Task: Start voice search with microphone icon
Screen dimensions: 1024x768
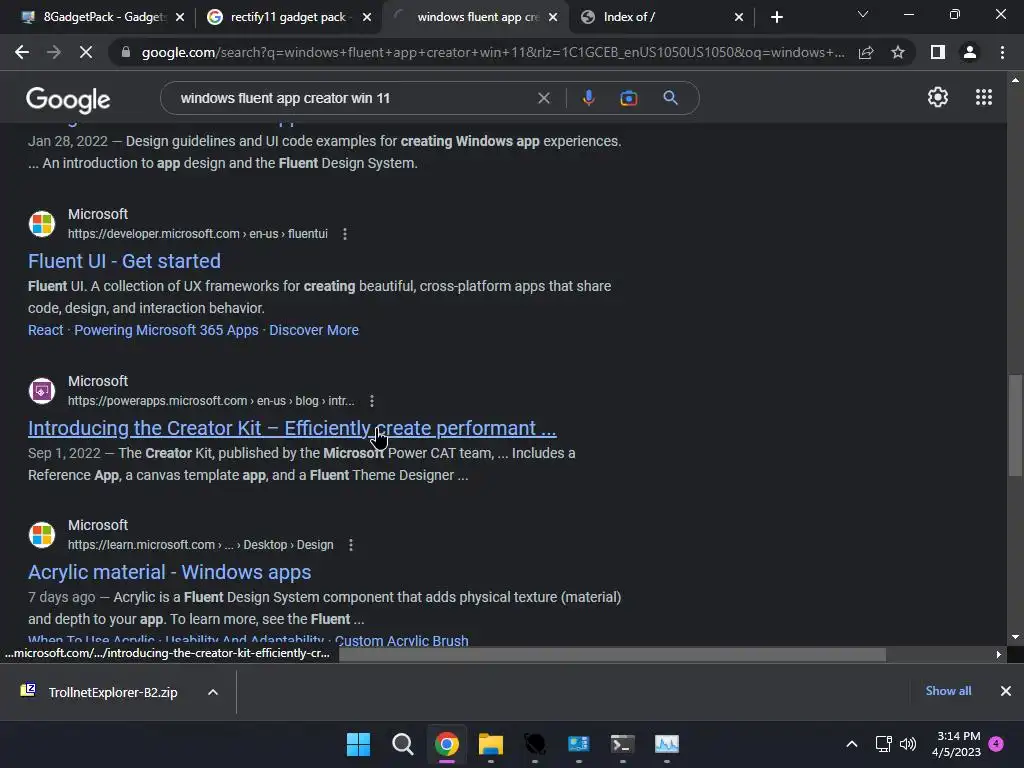Action: tap(588, 98)
